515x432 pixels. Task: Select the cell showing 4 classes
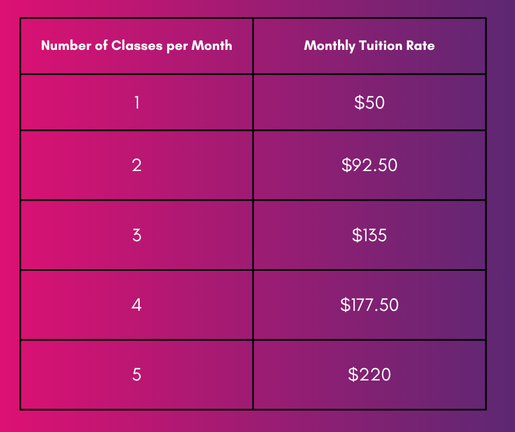(137, 305)
